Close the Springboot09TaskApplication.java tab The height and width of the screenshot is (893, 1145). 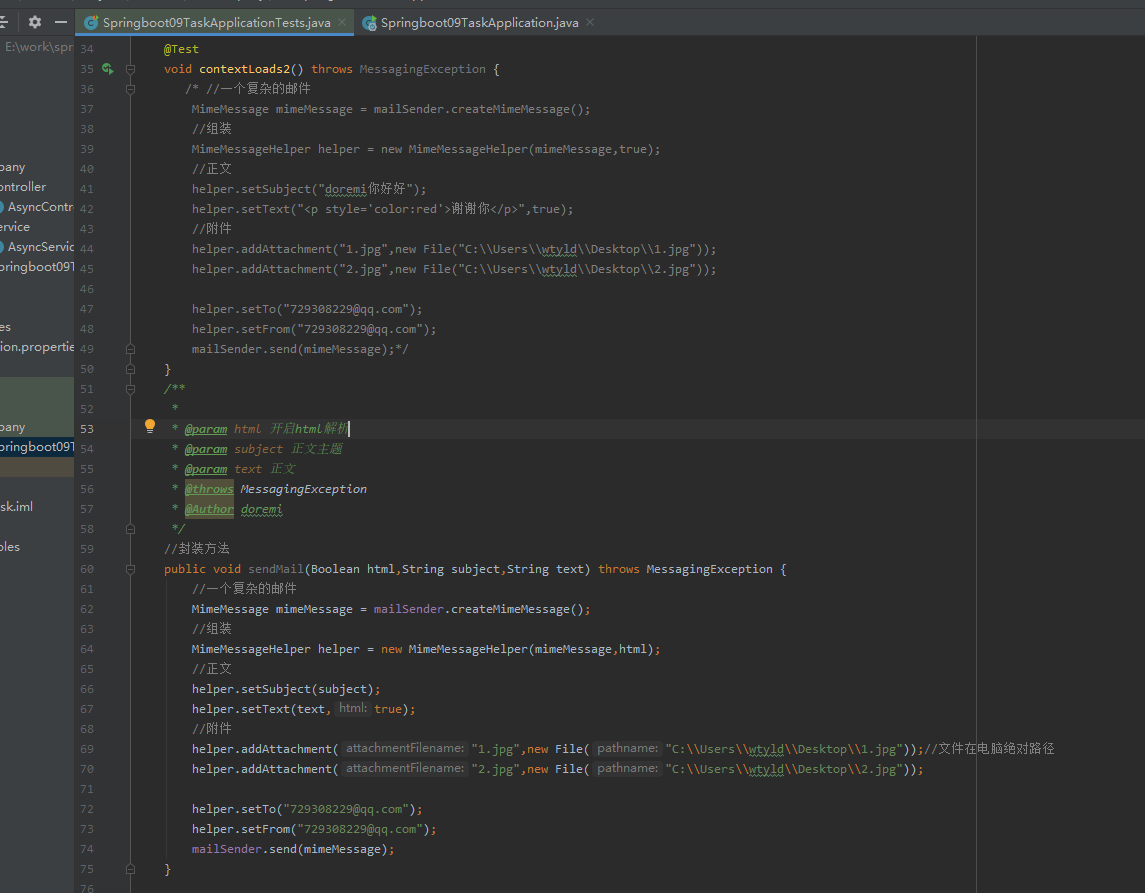[x=588, y=22]
